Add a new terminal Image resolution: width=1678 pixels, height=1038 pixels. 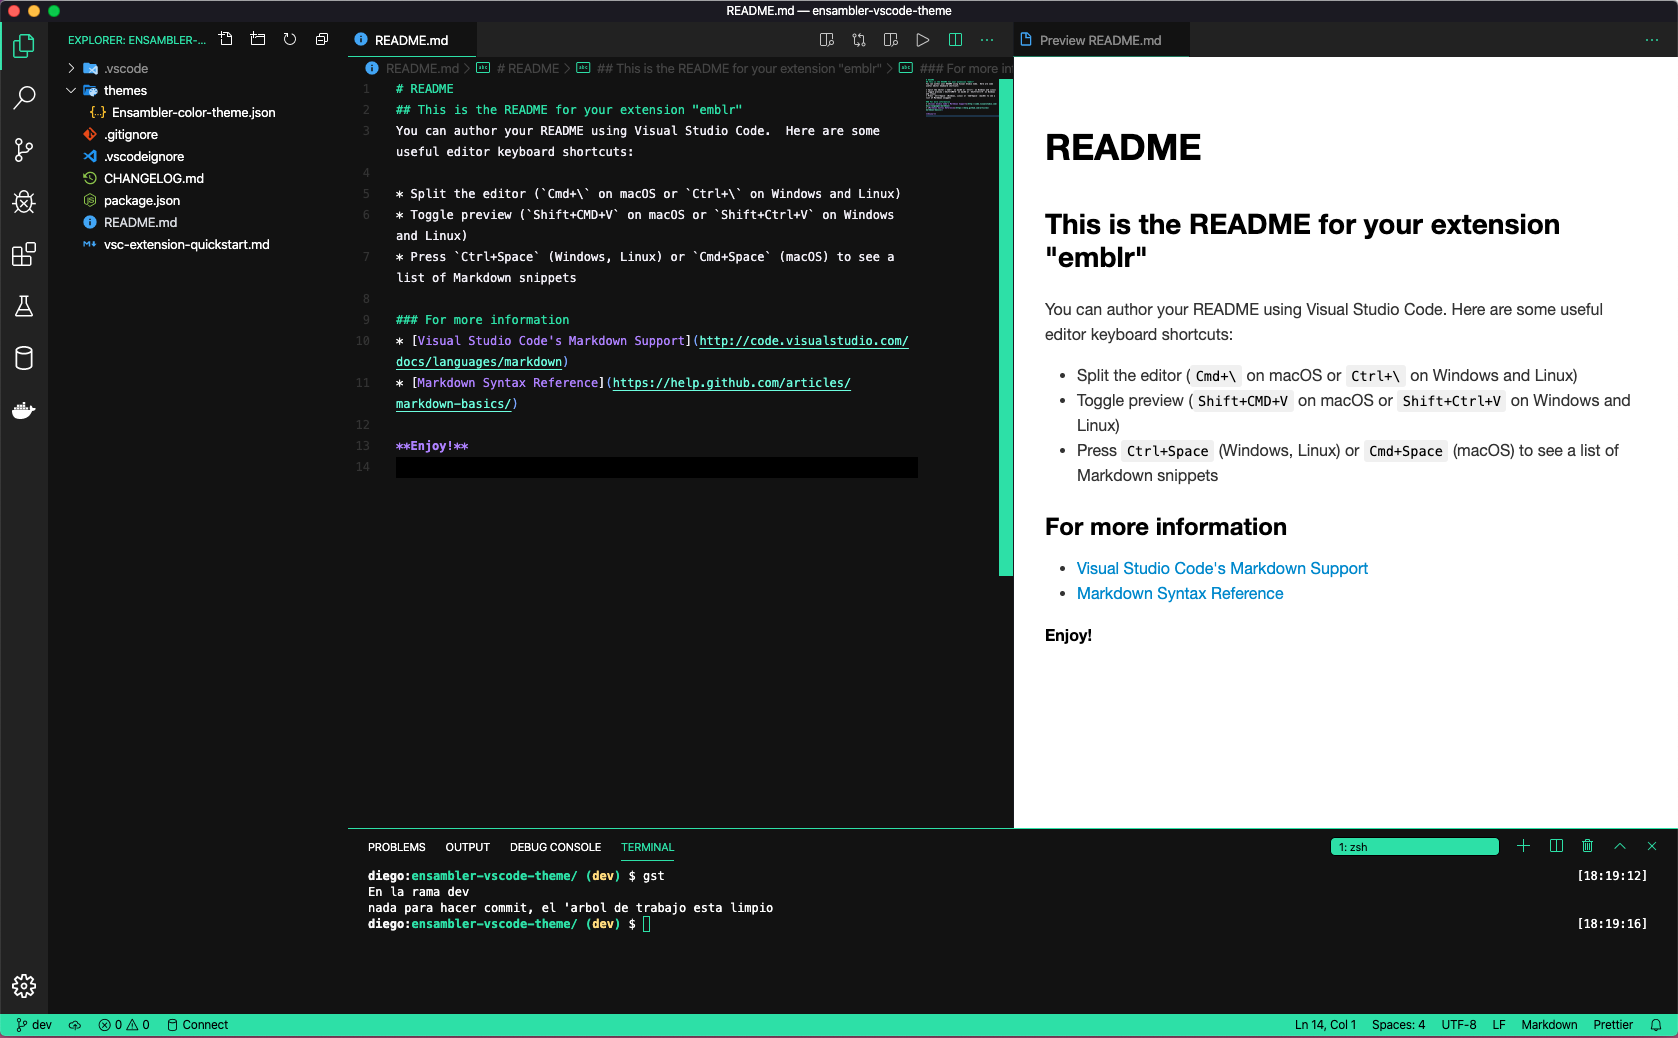click(1523, 846)
